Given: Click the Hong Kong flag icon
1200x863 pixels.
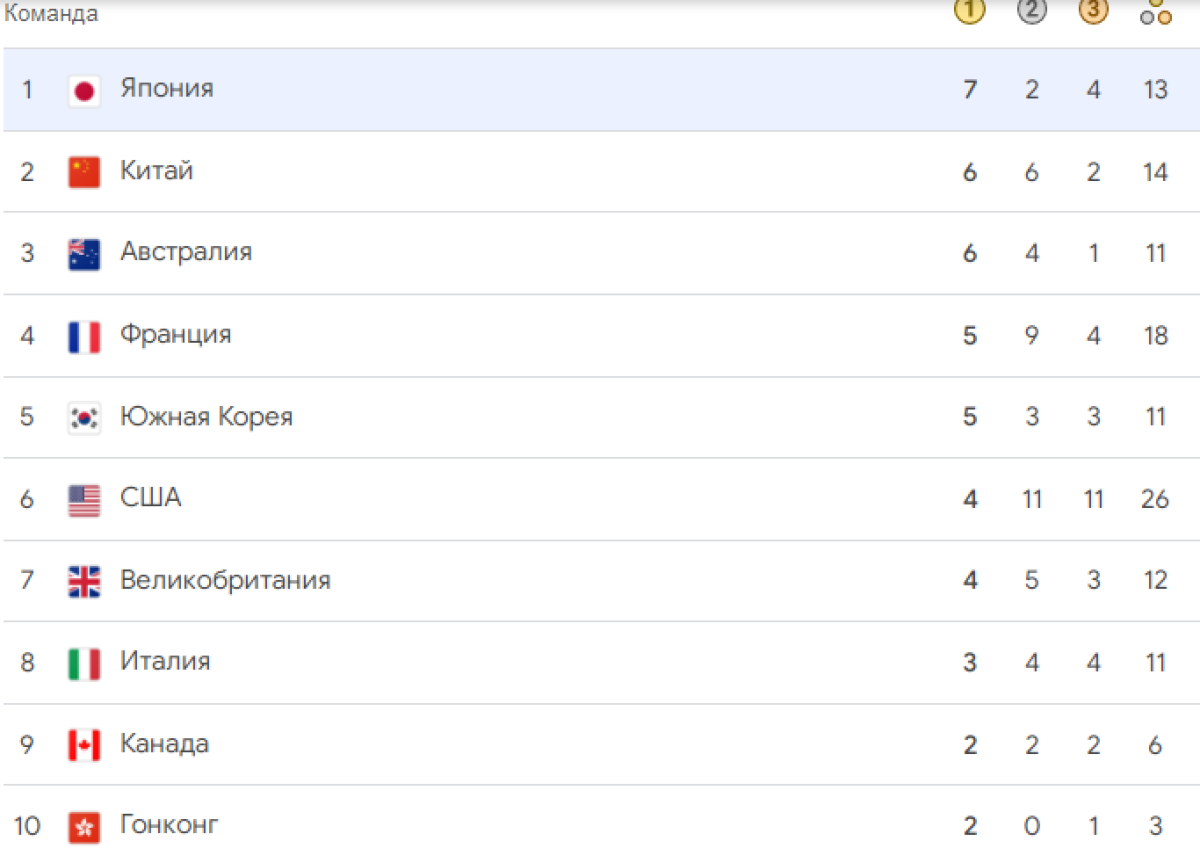Looking at the screenshot, I should click(84, 827).
